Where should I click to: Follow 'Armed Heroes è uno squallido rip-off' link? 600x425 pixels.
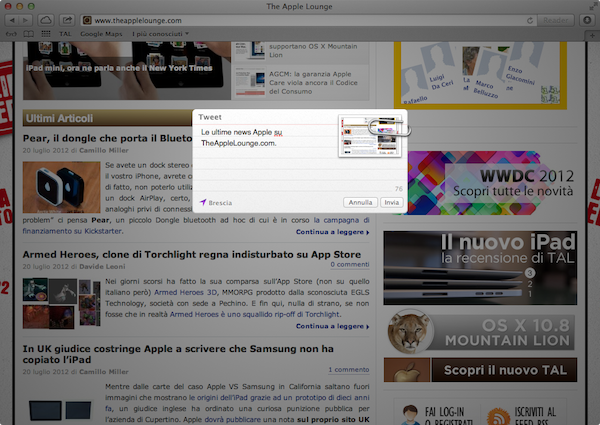255,314
